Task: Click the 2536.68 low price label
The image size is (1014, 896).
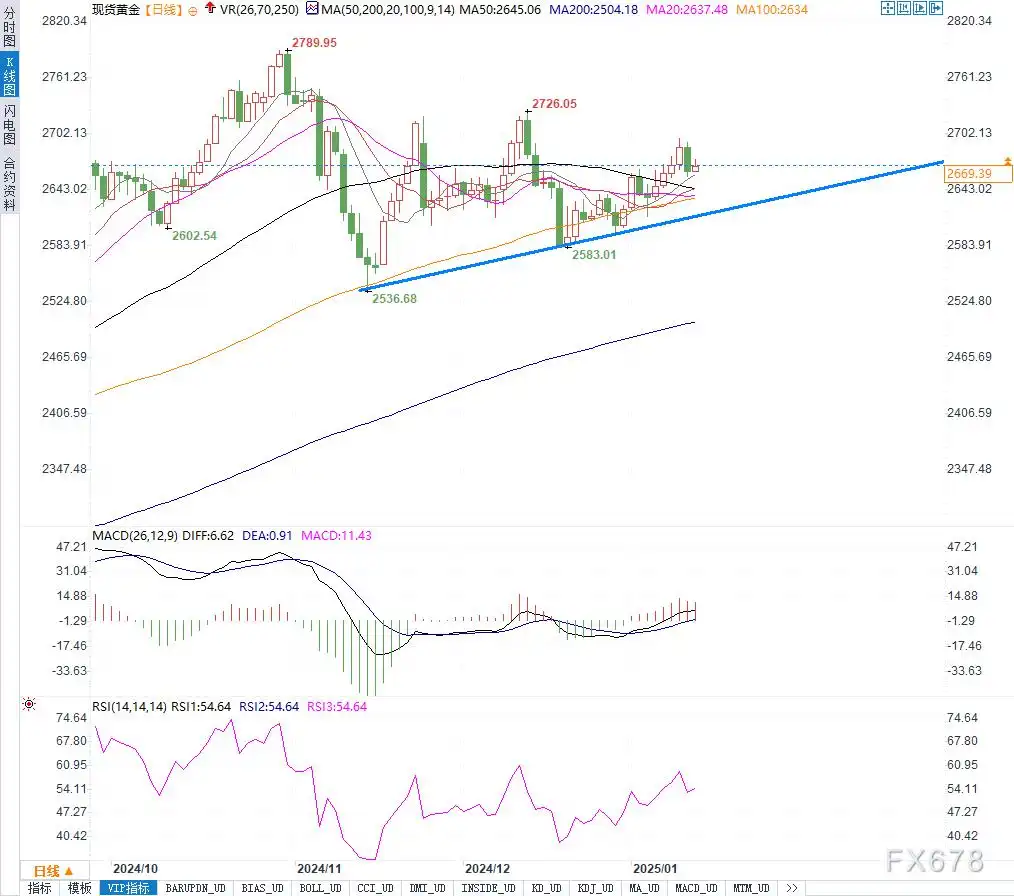Action: click(x=394, y=299)
